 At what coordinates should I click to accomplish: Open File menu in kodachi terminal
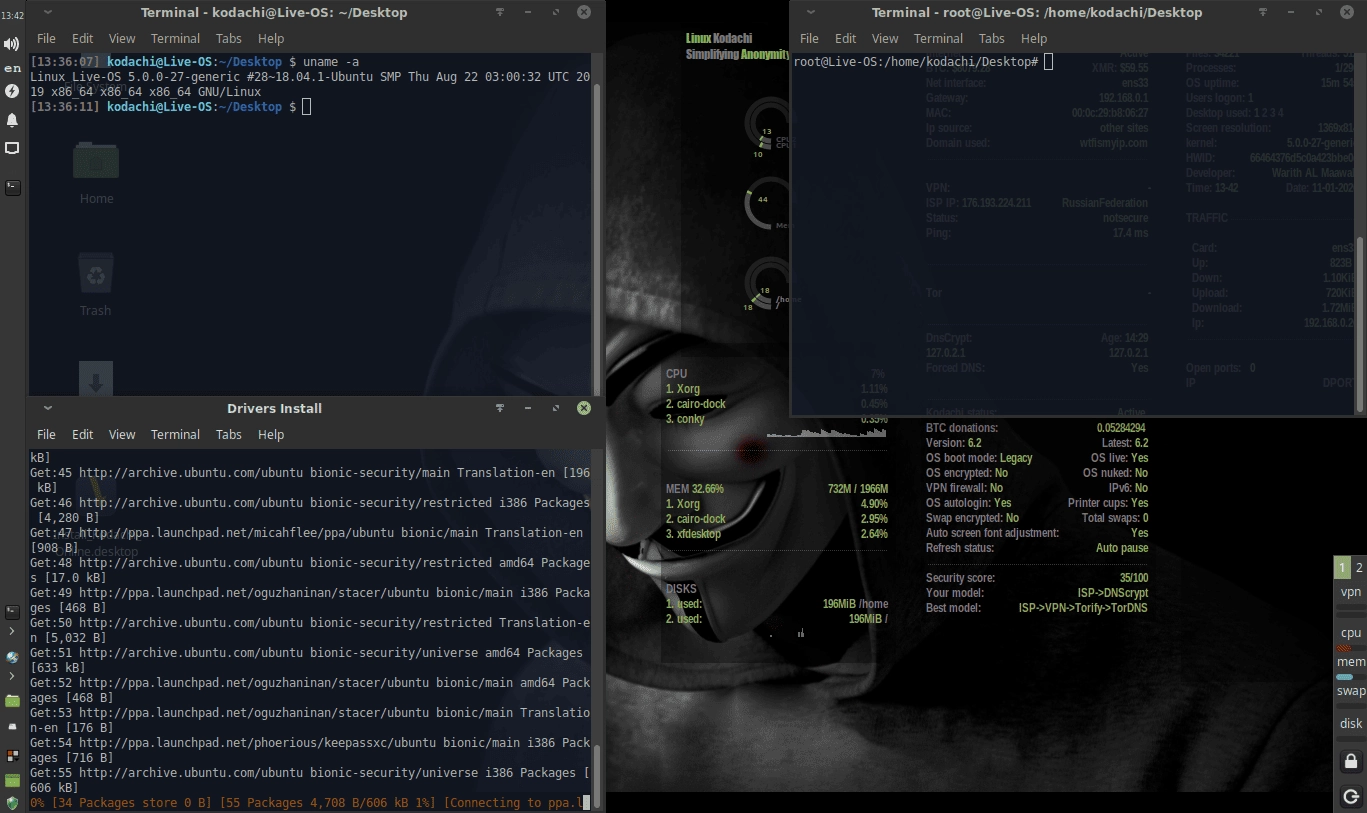coord(46,38)
